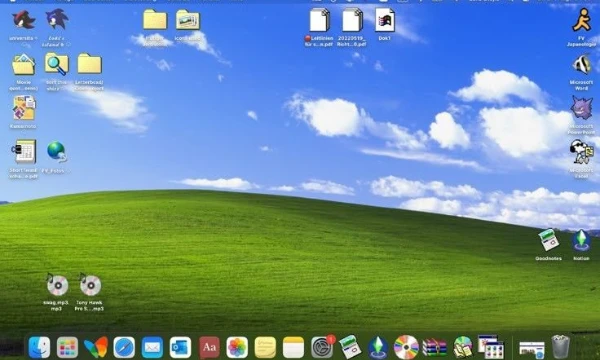Open the CD with music folder dock icon

pos(463,347)
